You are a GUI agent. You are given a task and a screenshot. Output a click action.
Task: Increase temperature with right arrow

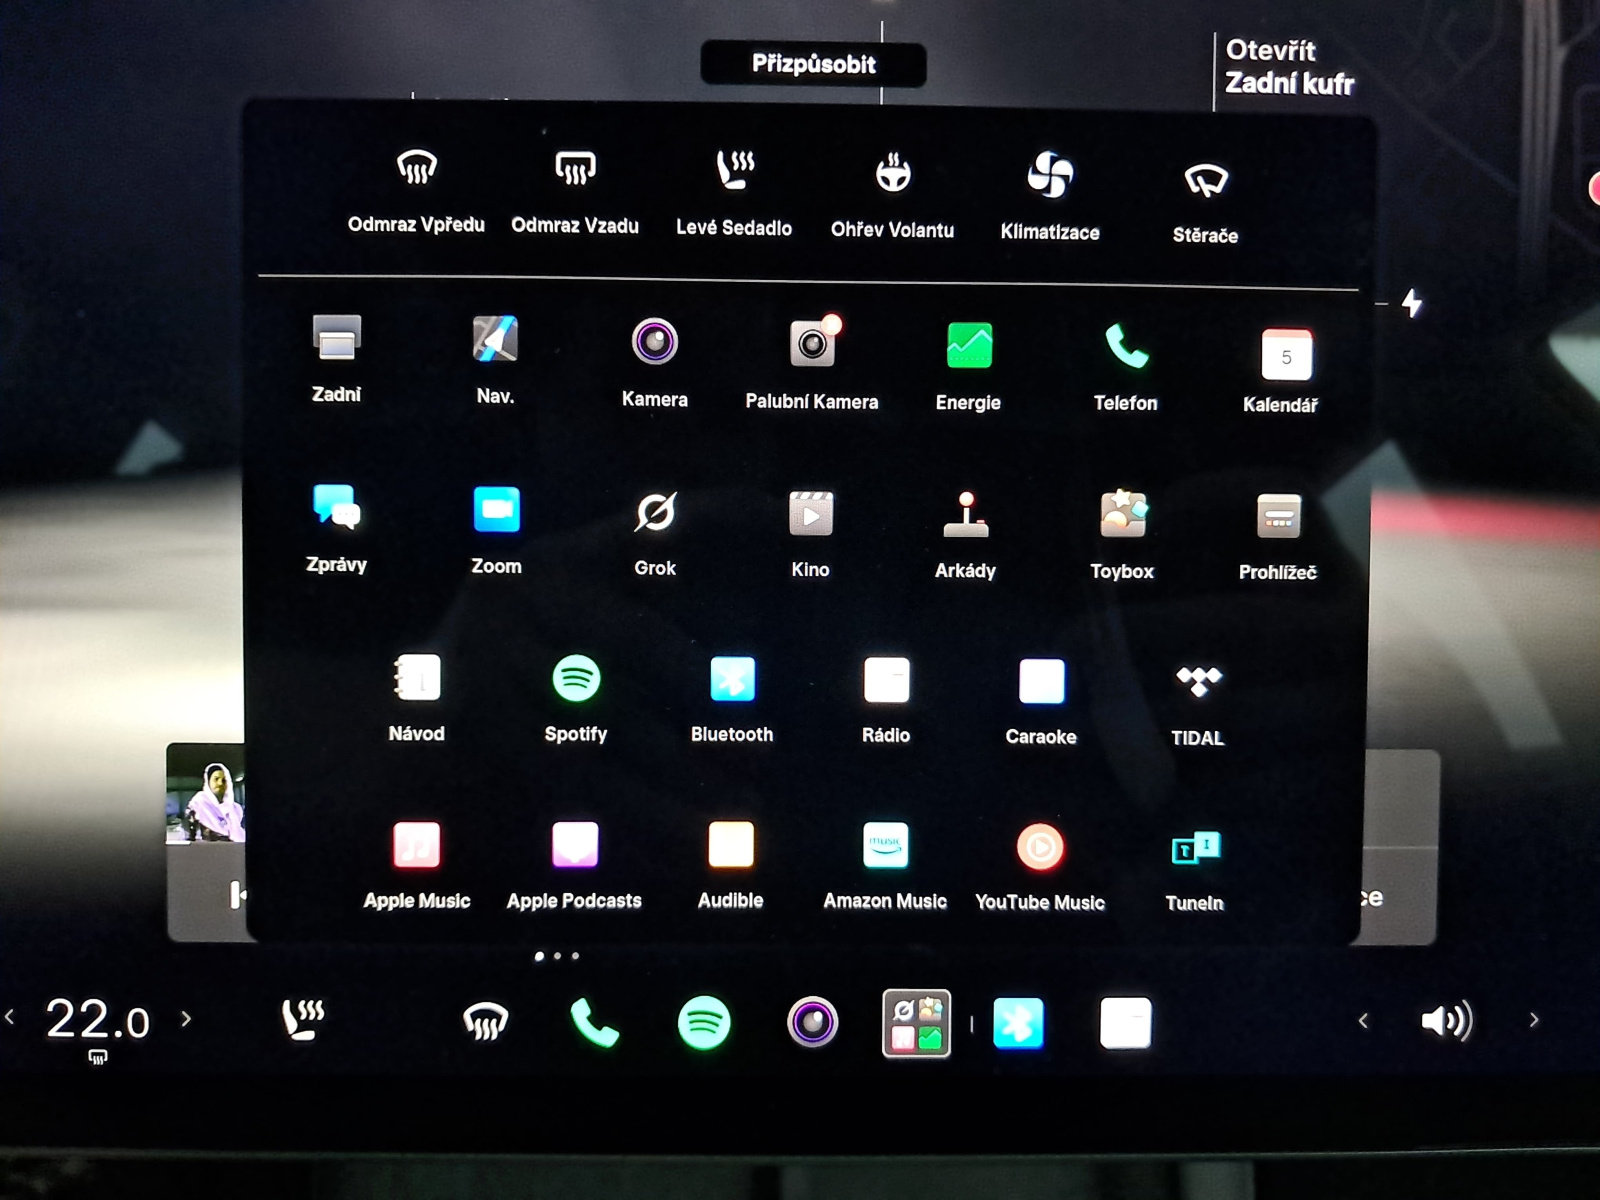[186, 1019]
